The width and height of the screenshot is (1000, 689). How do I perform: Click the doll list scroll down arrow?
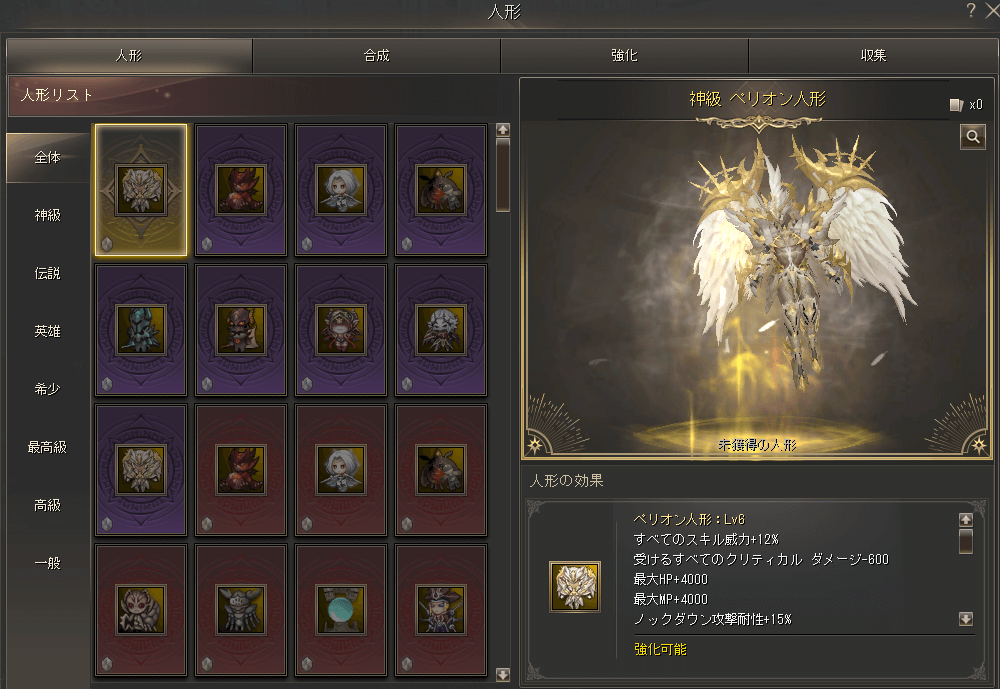[x=503, y=674]
